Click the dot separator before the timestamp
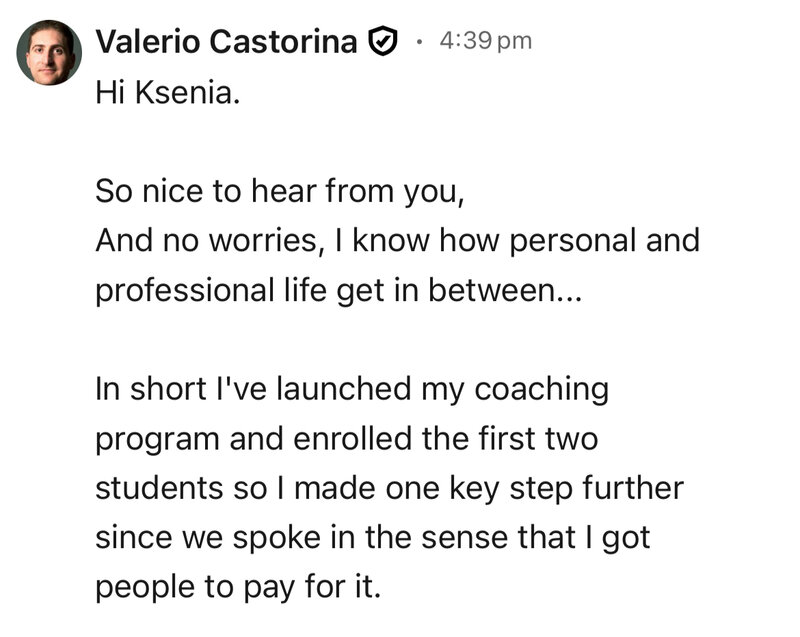 pyautogui.click(x=419, y=41)
